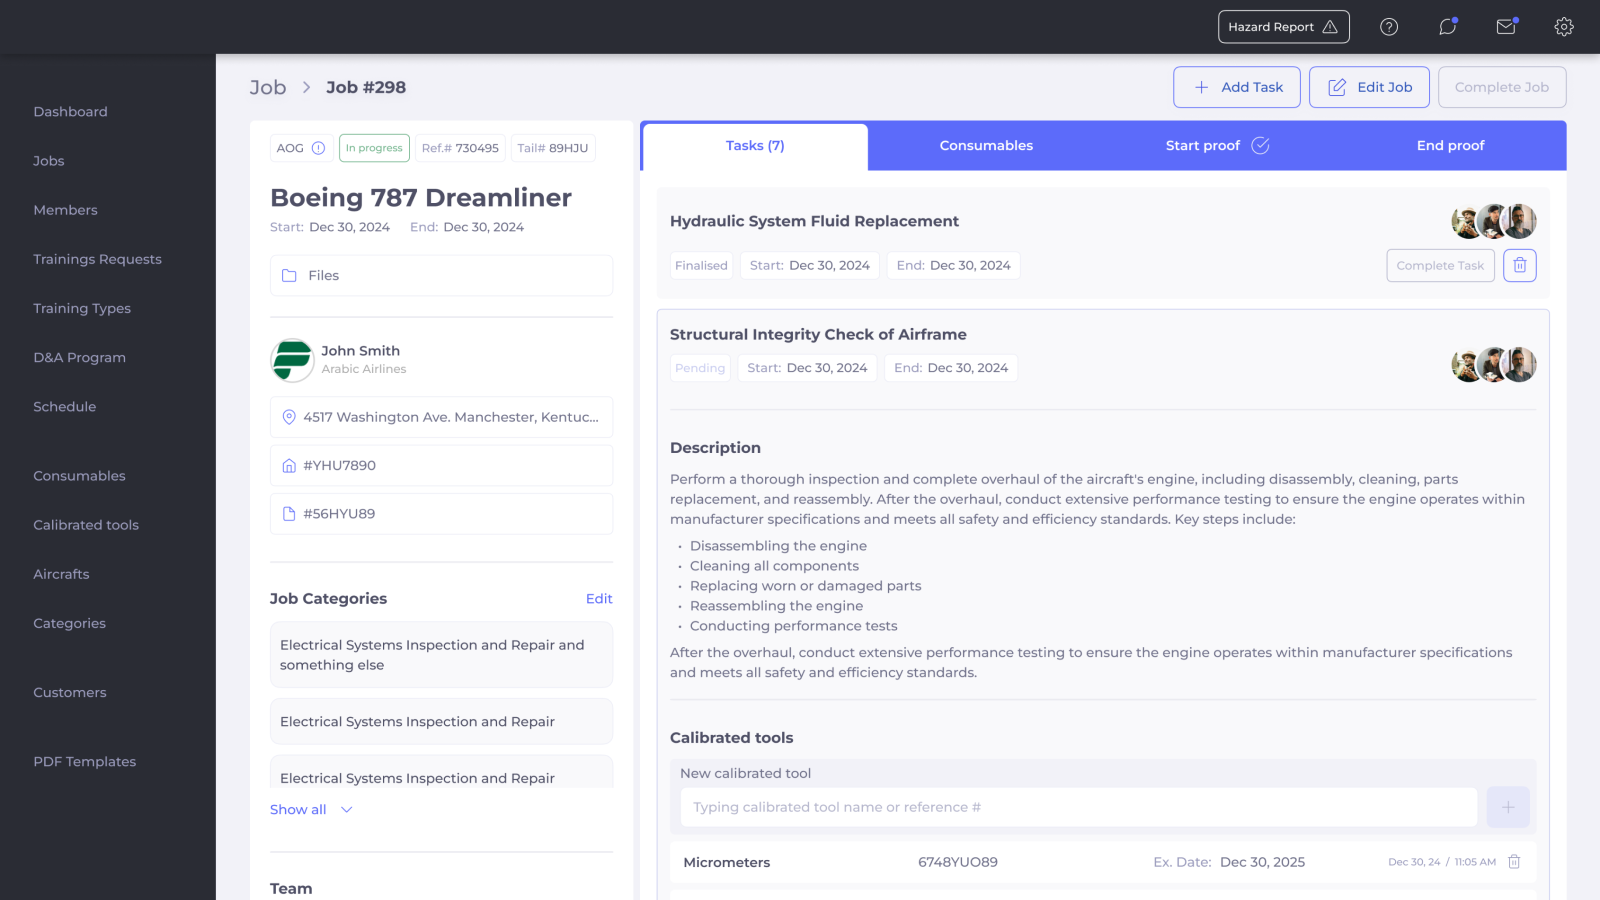Click the AOG info icon
The image size is (1600, 900).
[318, 148]
